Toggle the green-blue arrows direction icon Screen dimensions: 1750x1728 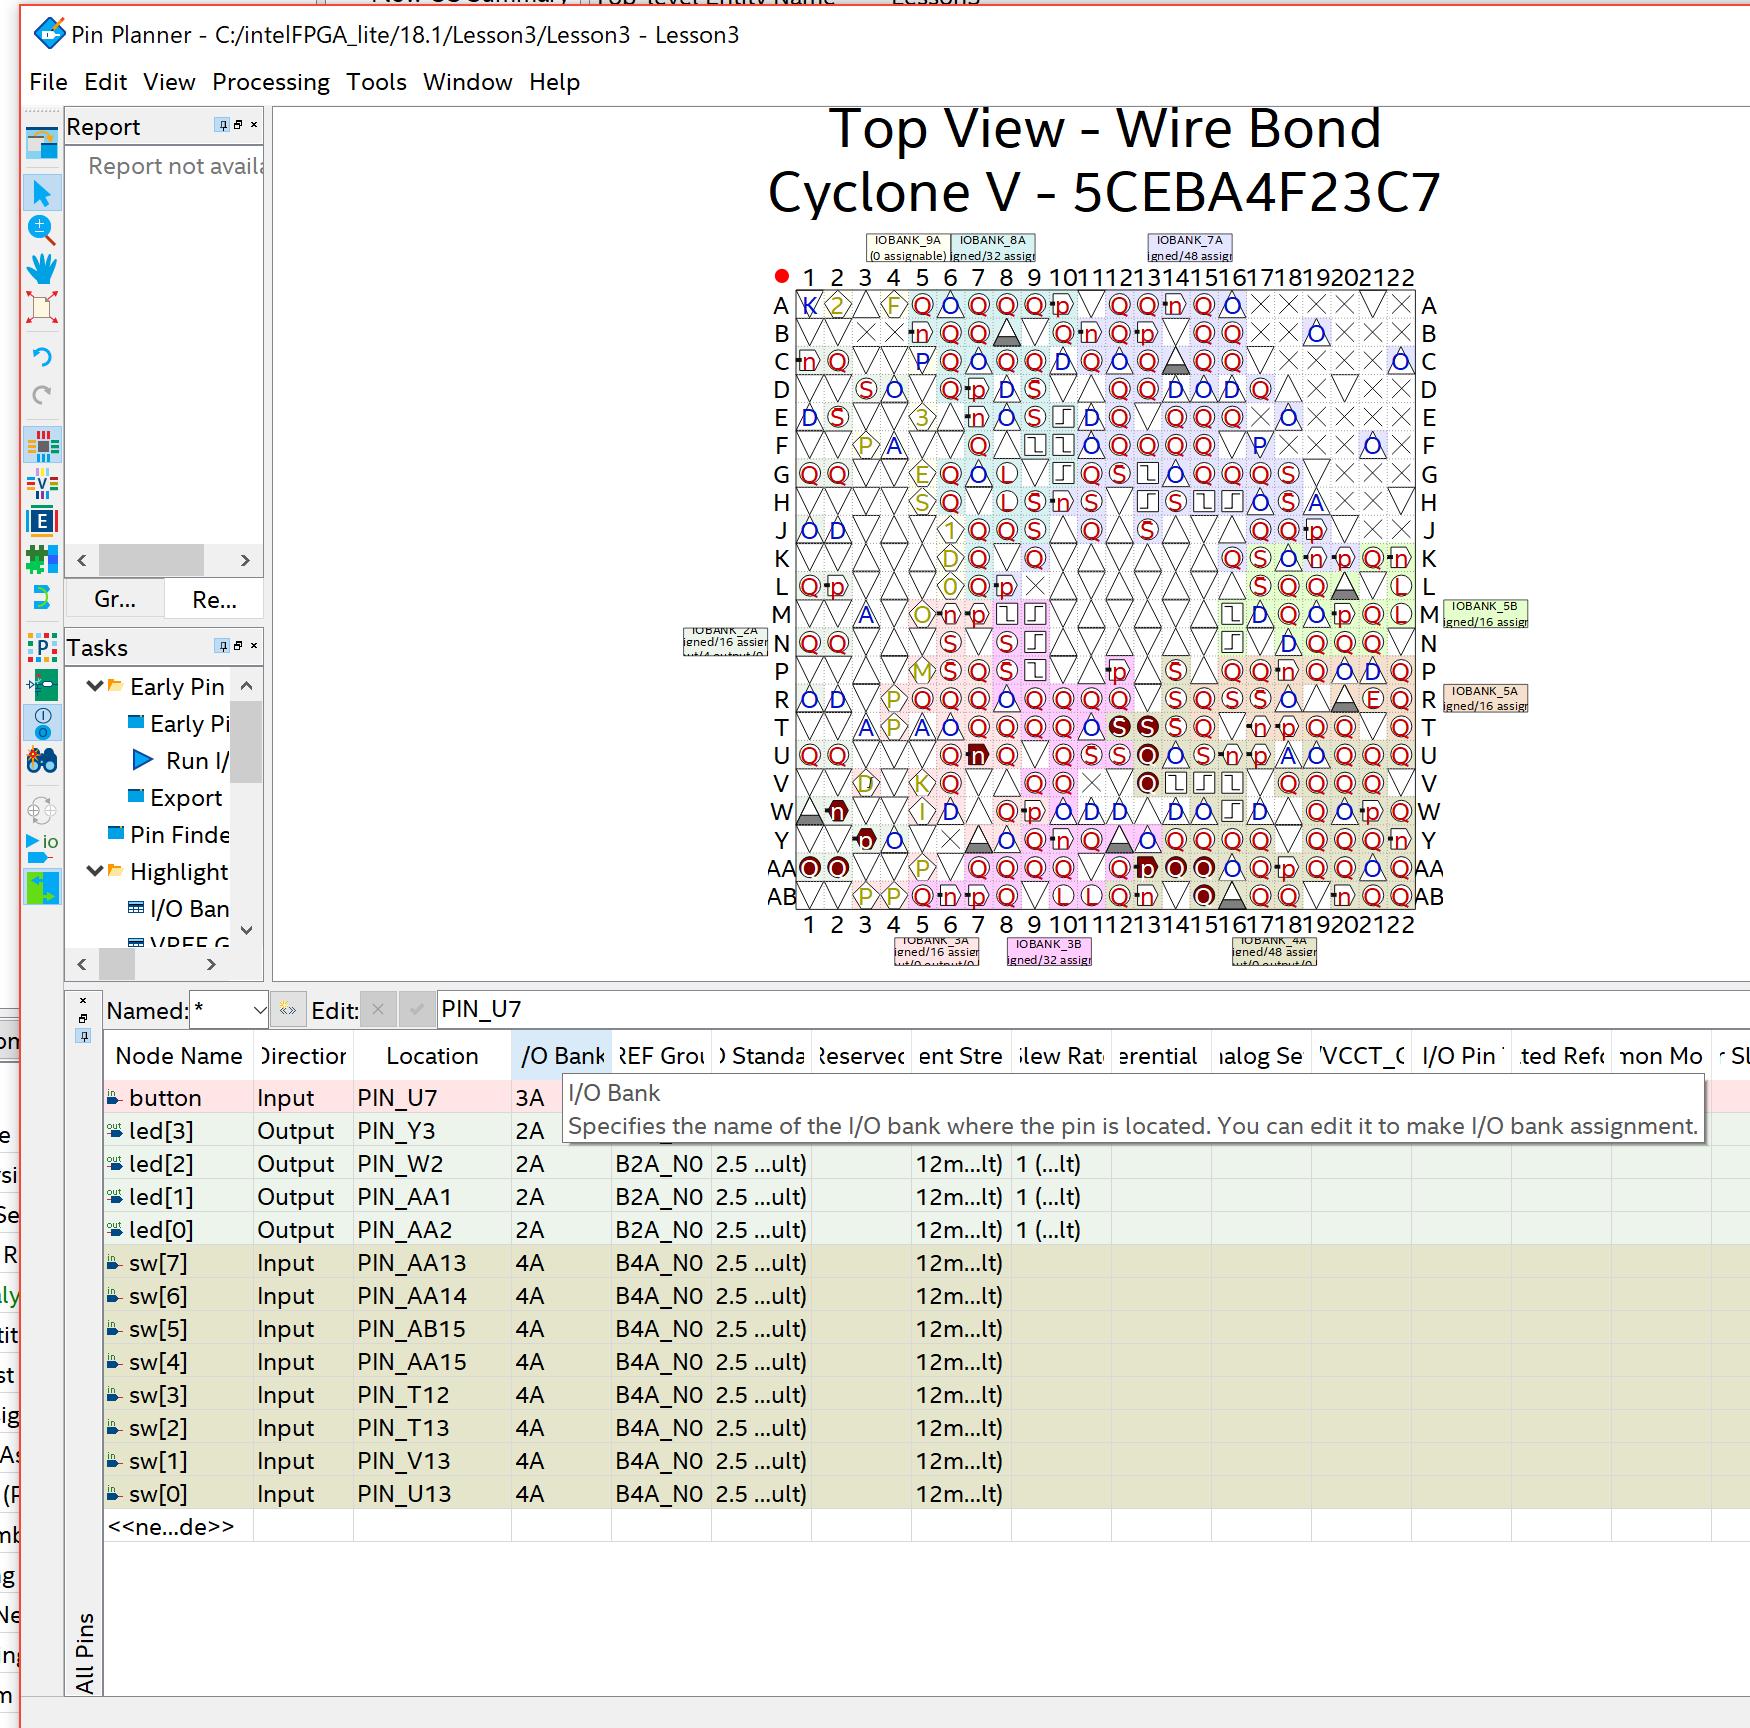(x=41, y=887)
